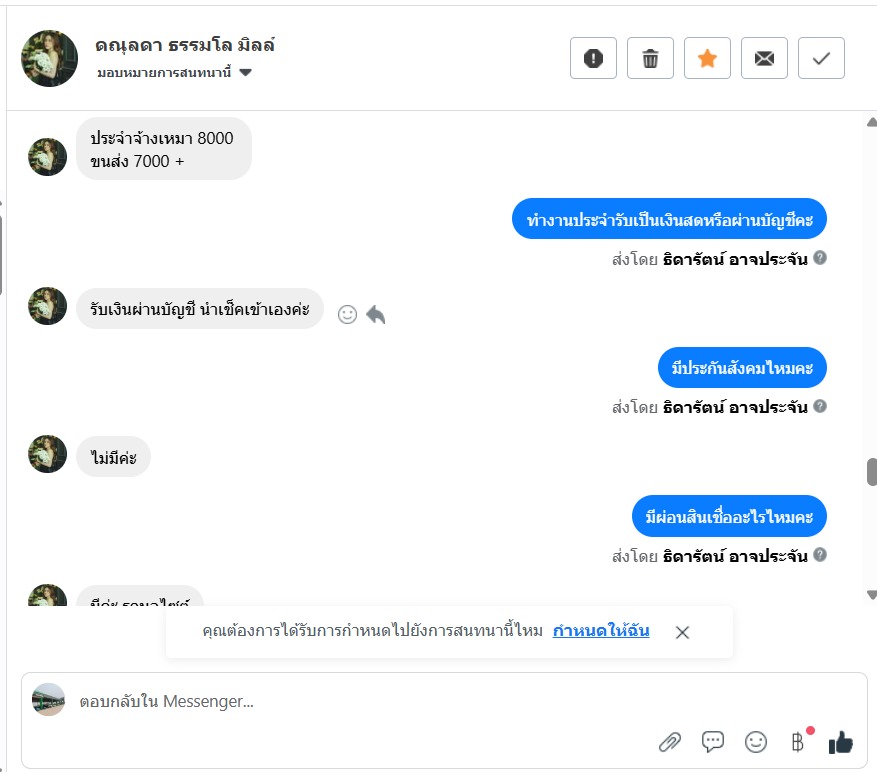Click the chat scrollbar up arrow

point(872,122)
